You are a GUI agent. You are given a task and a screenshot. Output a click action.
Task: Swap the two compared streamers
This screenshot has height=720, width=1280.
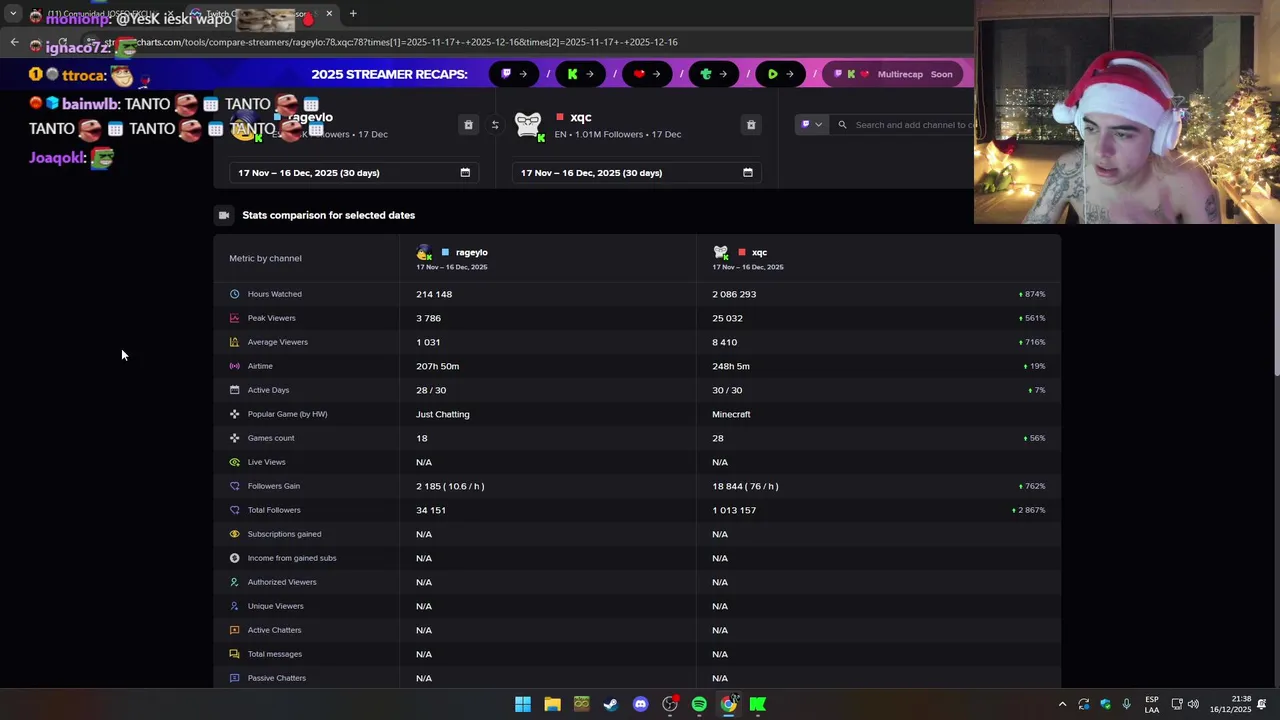(x=494, y=125)
